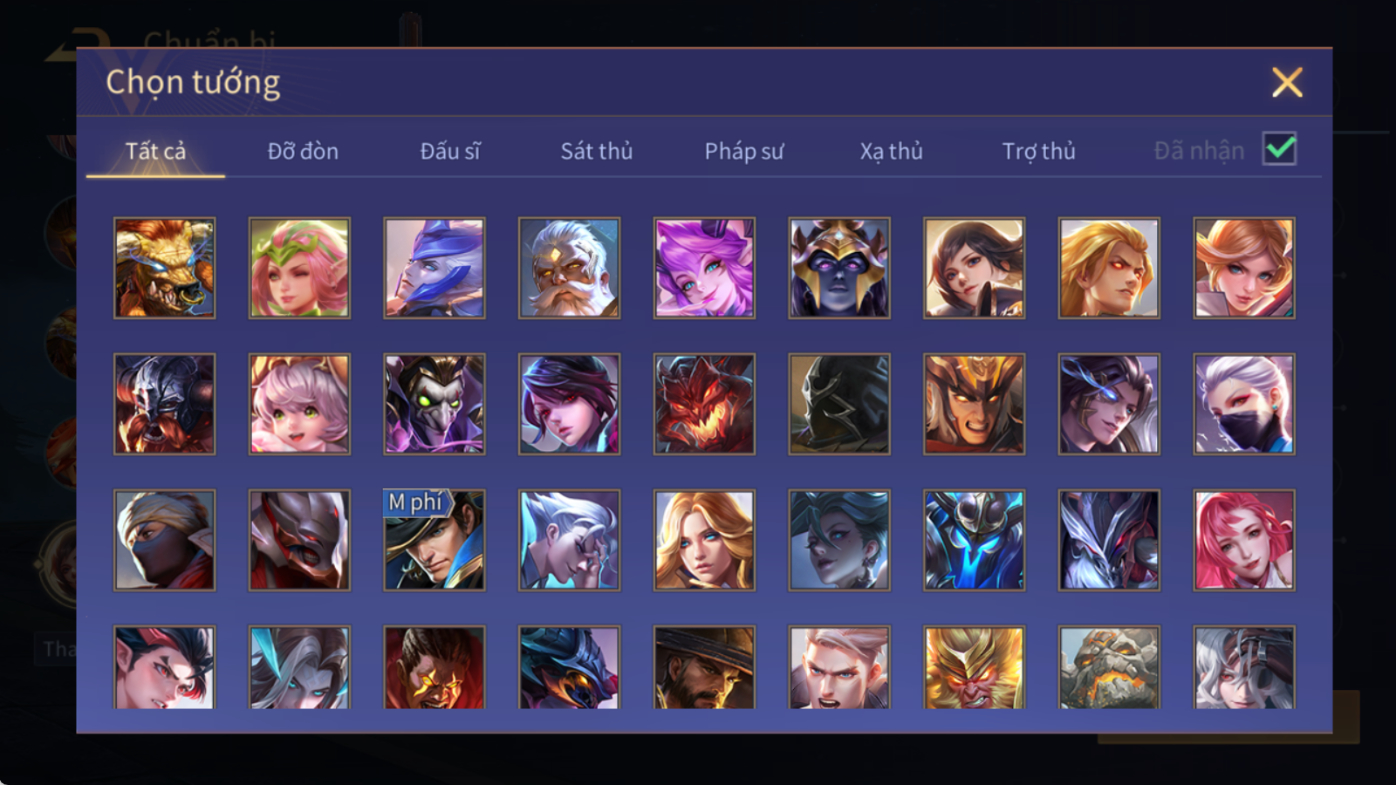1396x785 pixels.
Task: Filter heroes by Xạ thủ
Action: tap(891, 151)
